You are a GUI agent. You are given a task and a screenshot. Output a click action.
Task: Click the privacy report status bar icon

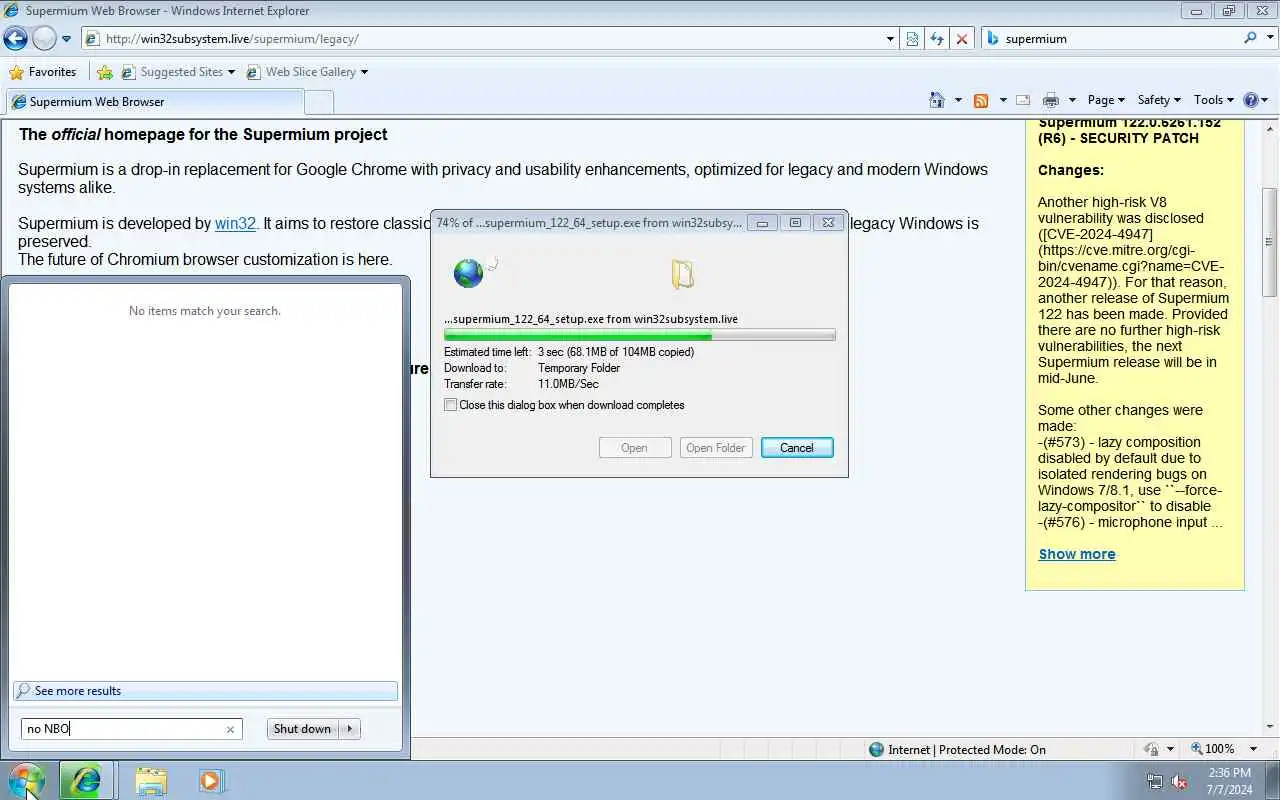tap(1151, 749)
